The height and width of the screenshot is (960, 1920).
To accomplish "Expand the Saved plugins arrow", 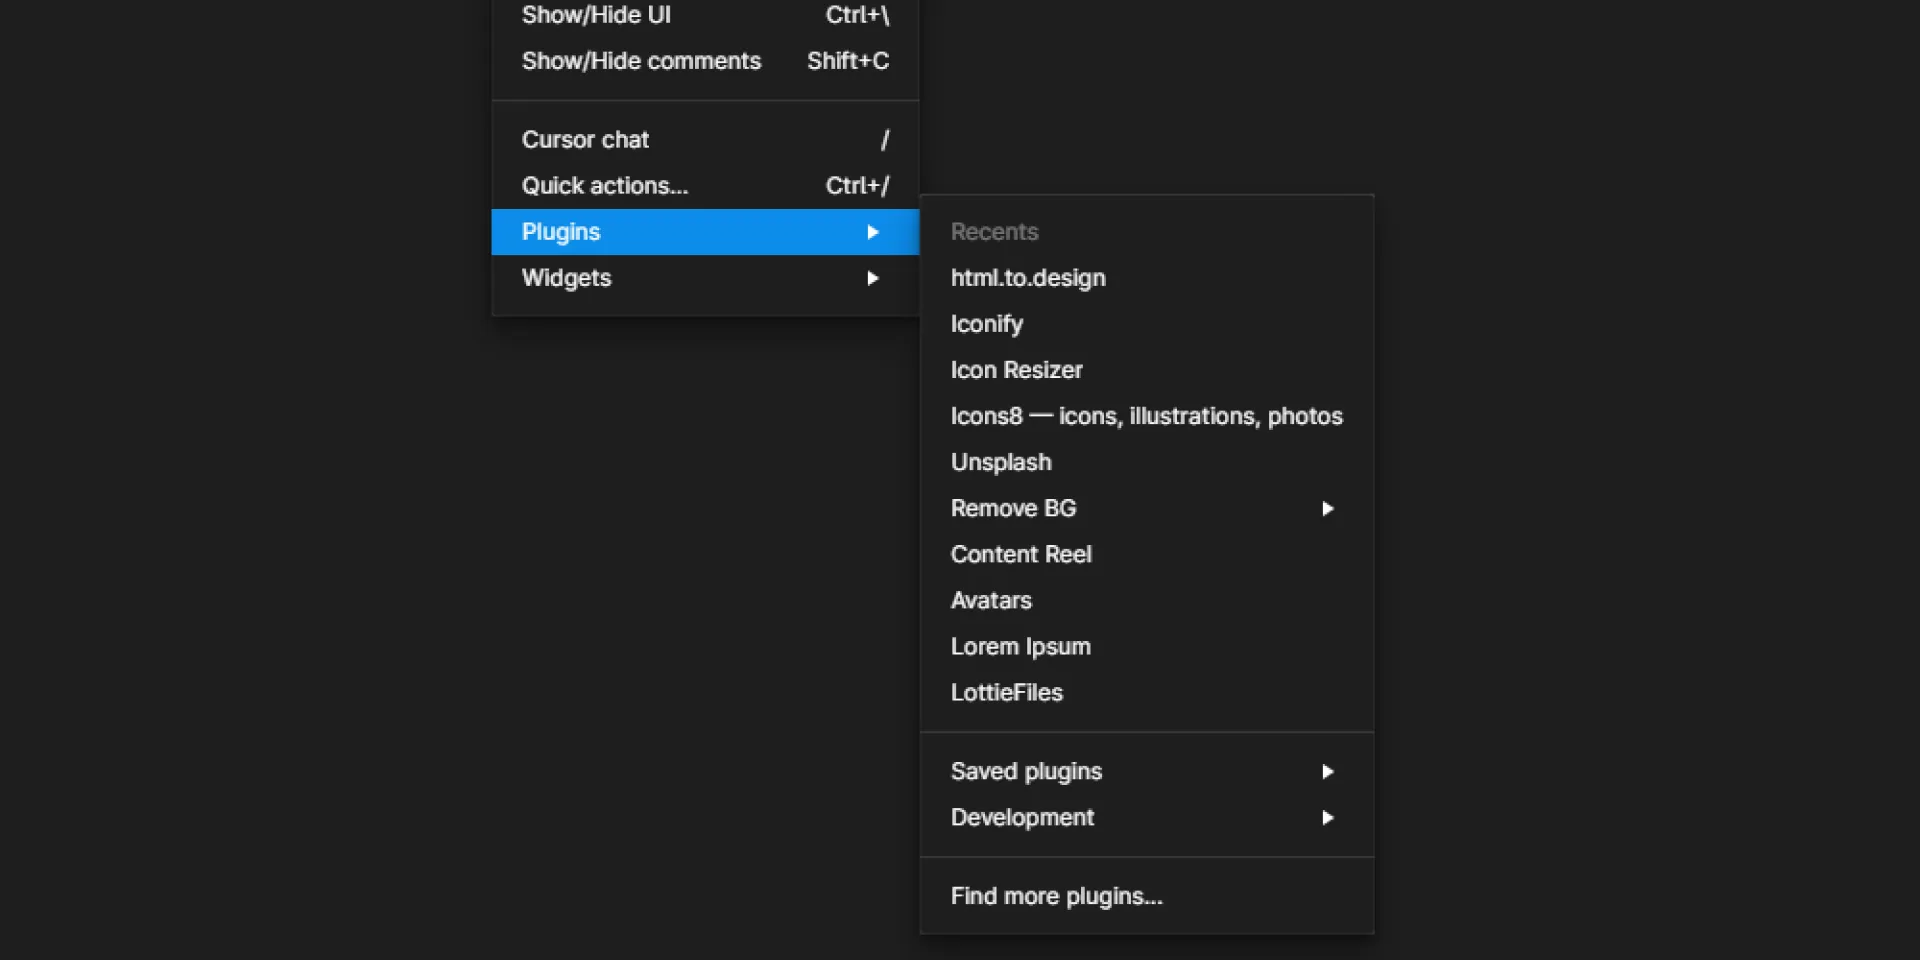I will point(1328,771).
